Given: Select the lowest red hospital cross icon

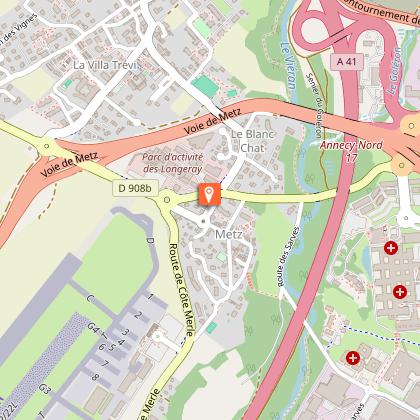Looking at the screenshot, I should tap(353, 358).
